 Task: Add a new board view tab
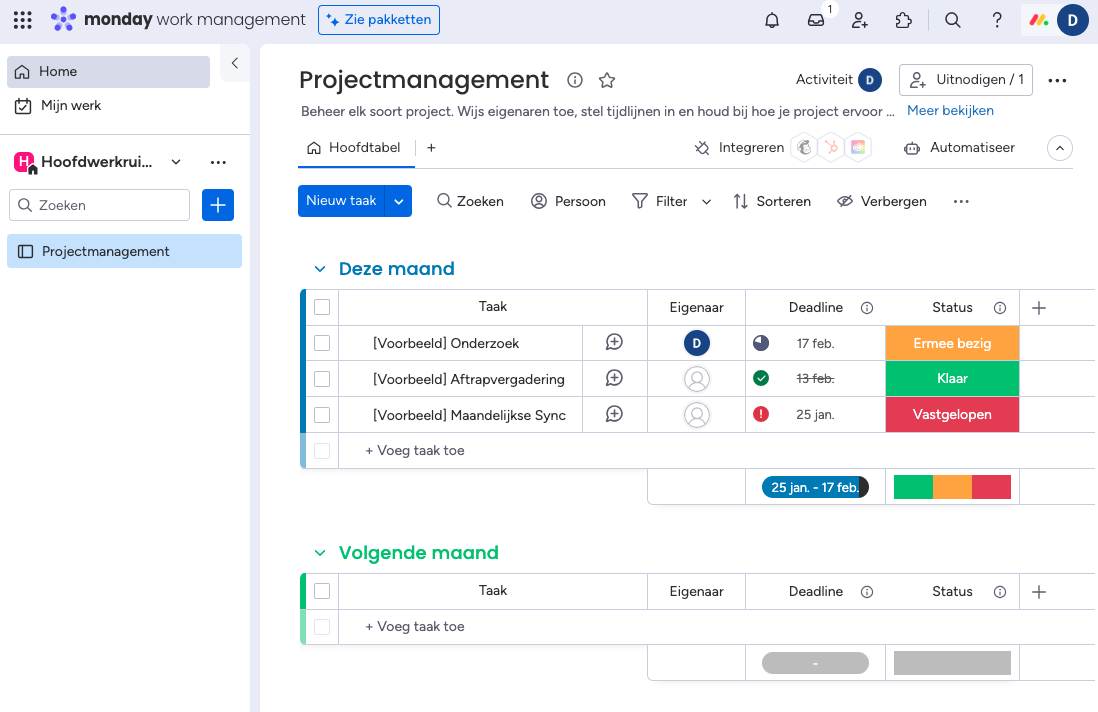431,148
